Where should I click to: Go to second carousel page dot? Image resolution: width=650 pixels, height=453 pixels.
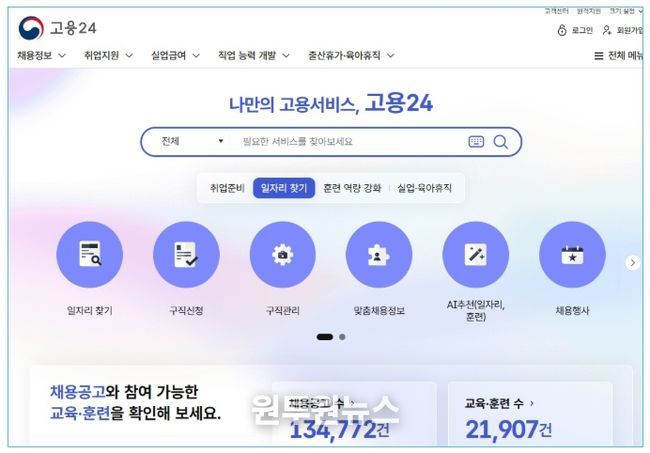[342, 337]
